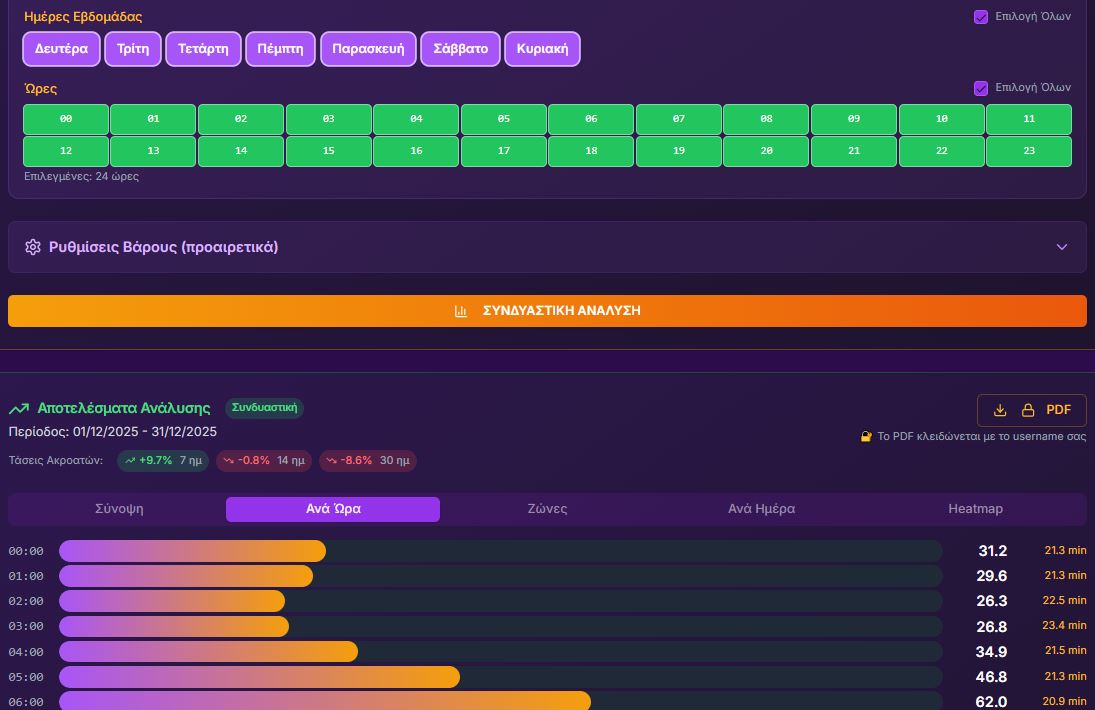Image resolution: width=1095 pixels, height=710 pixels.
Task: Click the Συνδυαστική badge
Action: pos(264,408)
